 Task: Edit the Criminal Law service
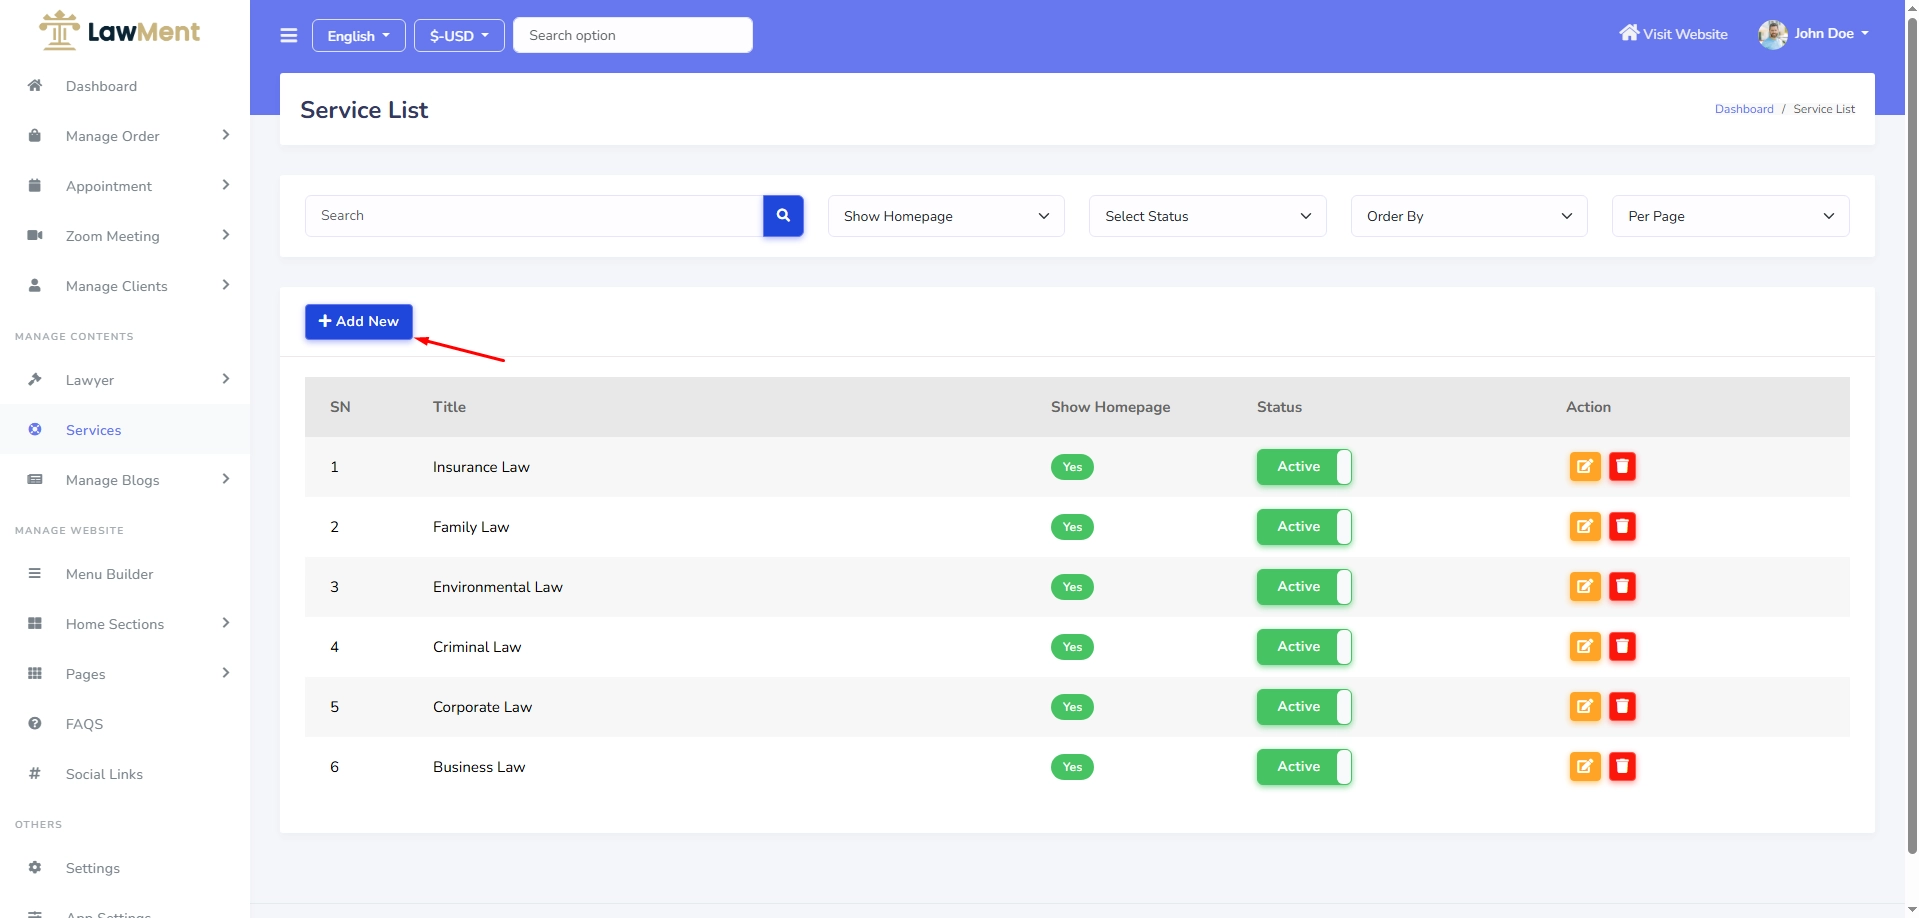click(x=1584, y=647)
